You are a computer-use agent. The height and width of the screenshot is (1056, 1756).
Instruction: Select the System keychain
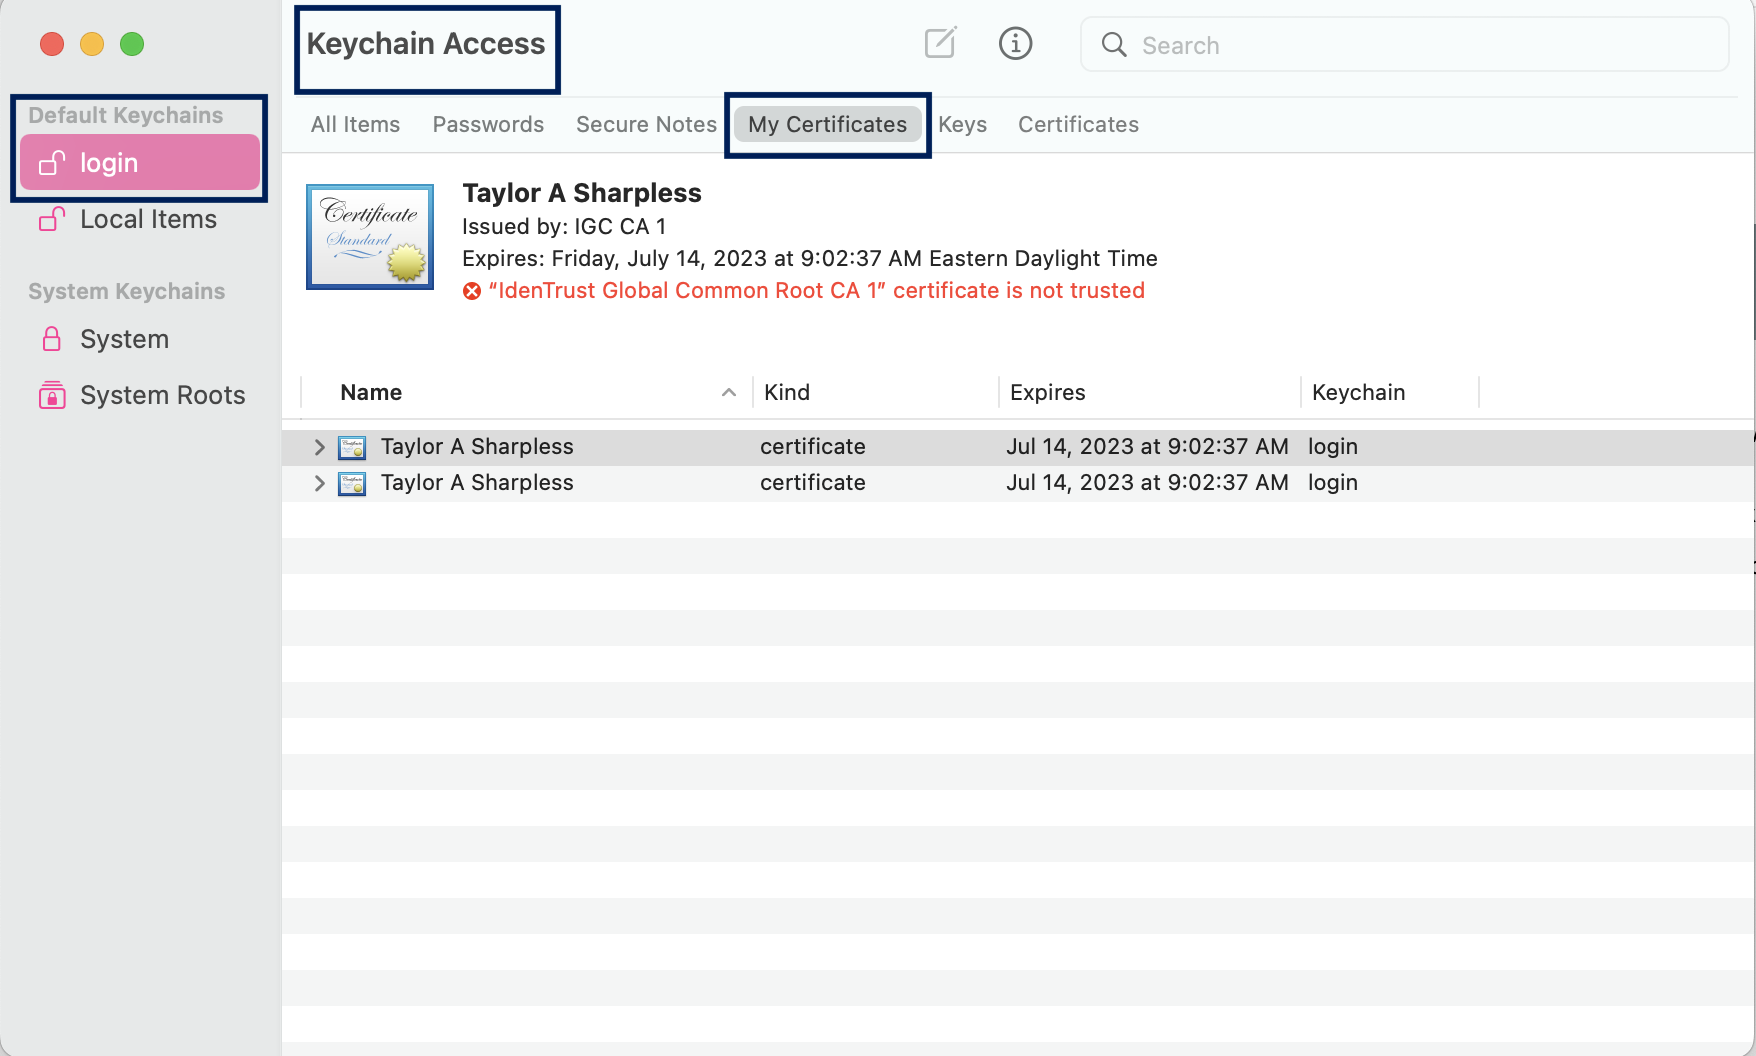pyautogui.click(x=124, y=339)
